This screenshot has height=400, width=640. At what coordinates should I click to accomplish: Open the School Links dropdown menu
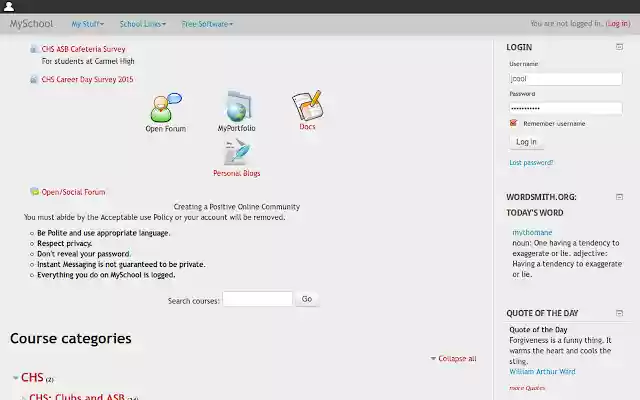(143, 24)
